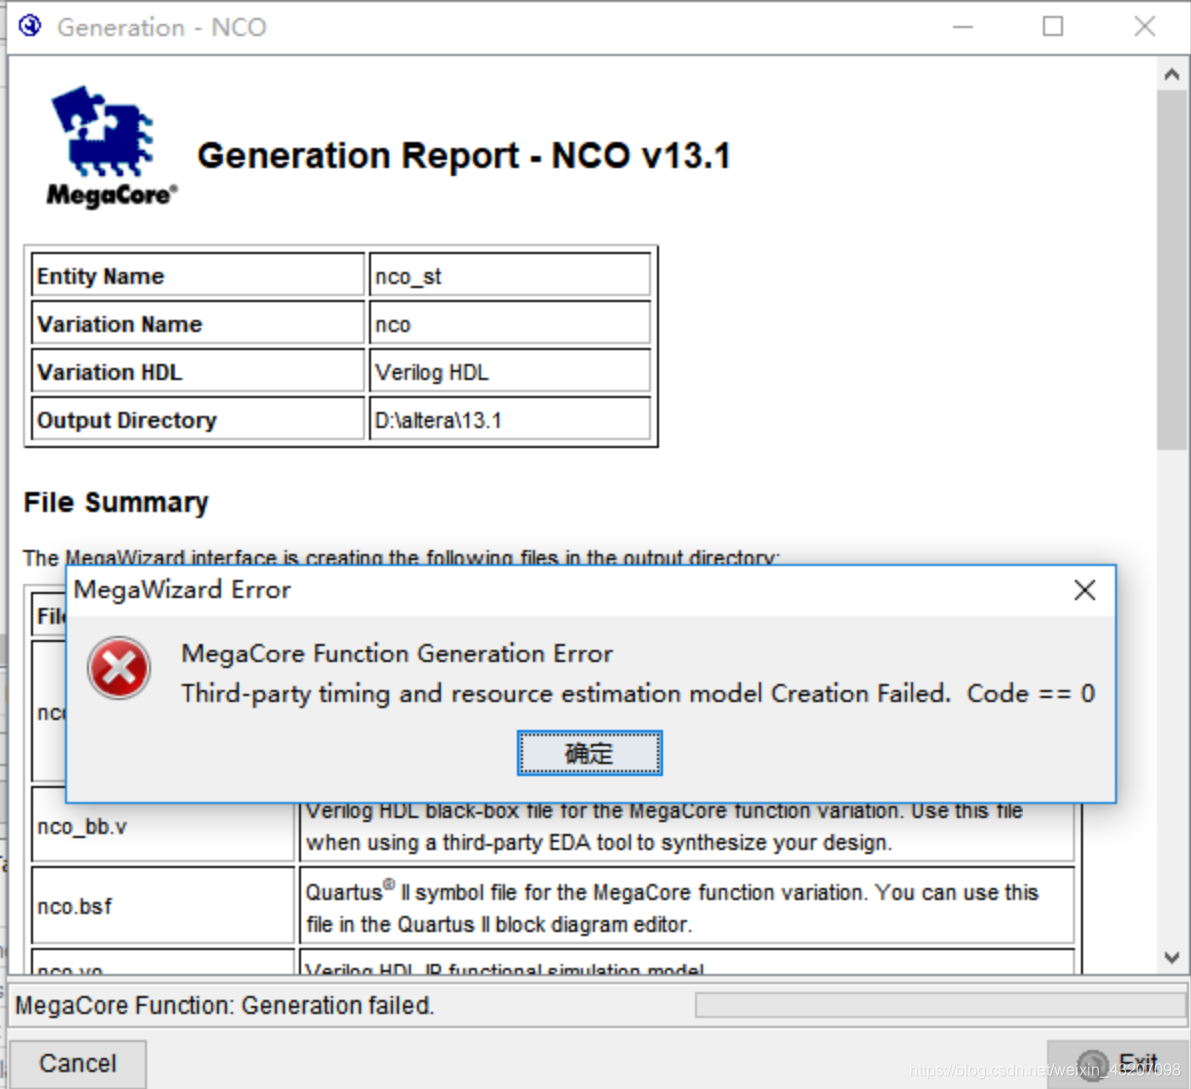Click the title bar application icon

[x=30, y=27]
